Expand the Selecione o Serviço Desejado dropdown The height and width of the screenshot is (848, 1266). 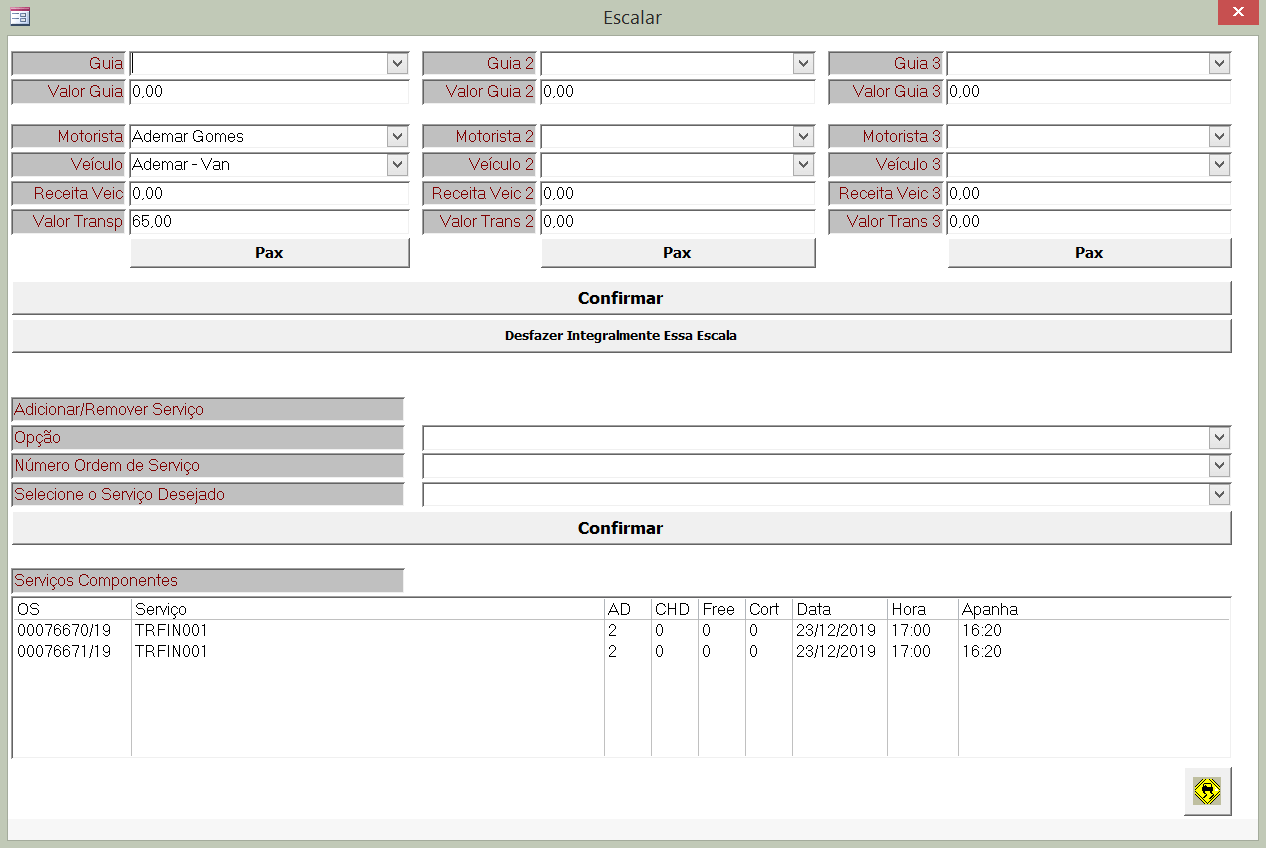pyautogui.click(x=1218, y=494)
